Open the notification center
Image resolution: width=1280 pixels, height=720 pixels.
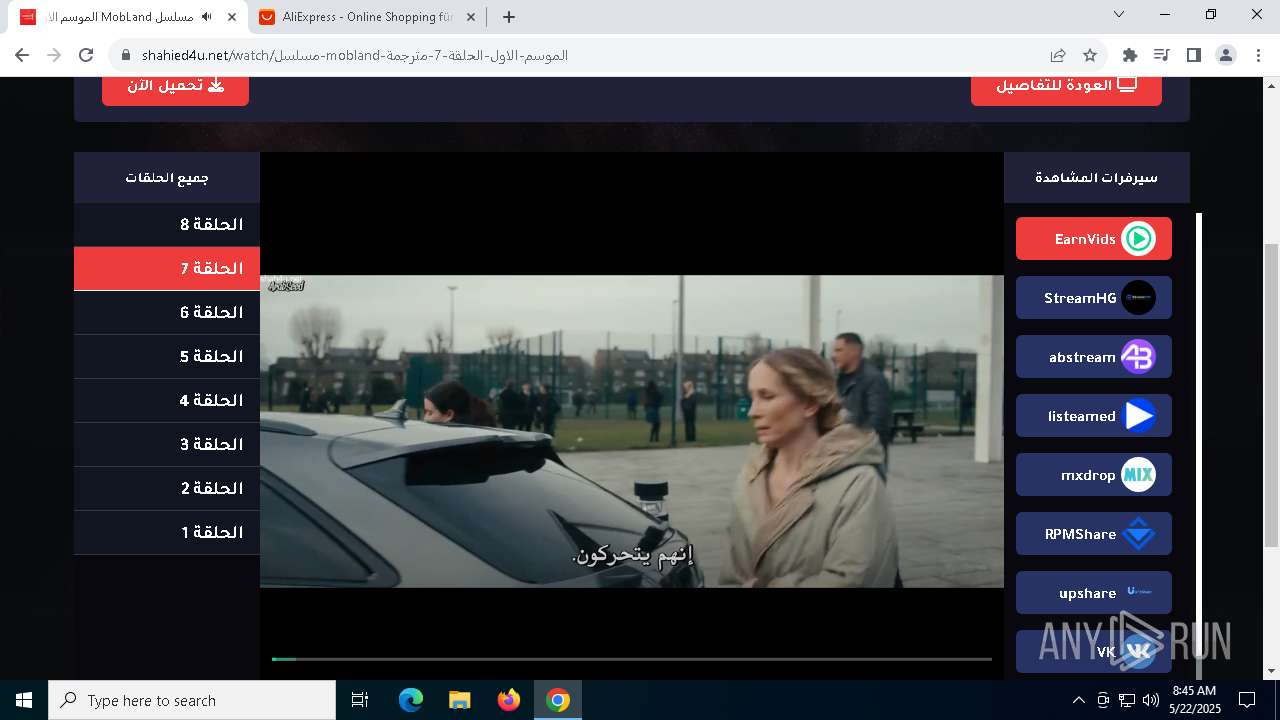(1247, 700)
